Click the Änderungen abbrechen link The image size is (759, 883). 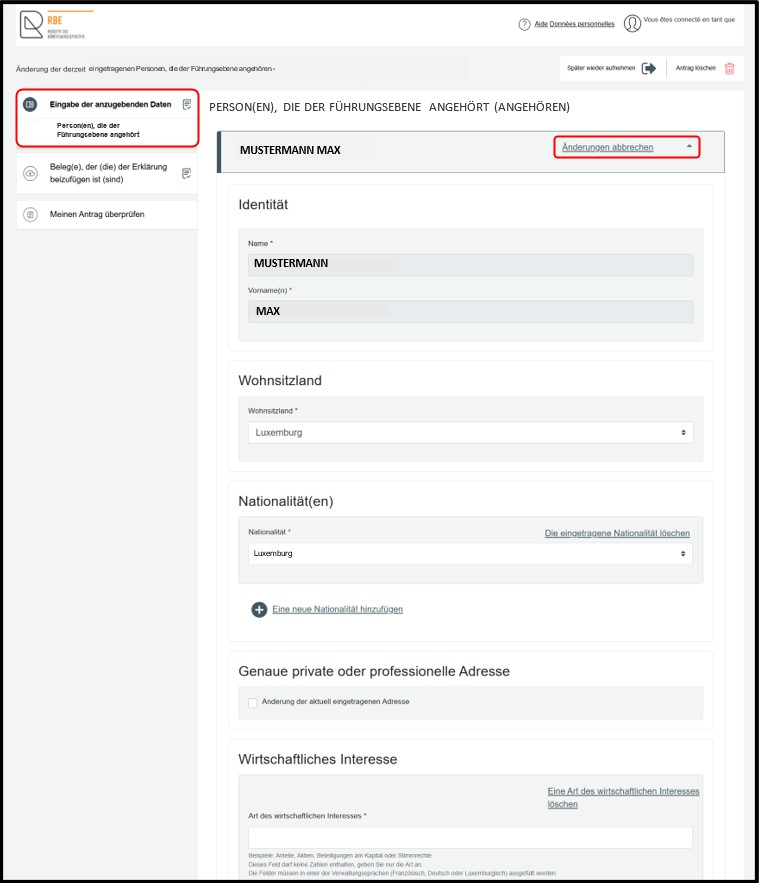[608, 147]
